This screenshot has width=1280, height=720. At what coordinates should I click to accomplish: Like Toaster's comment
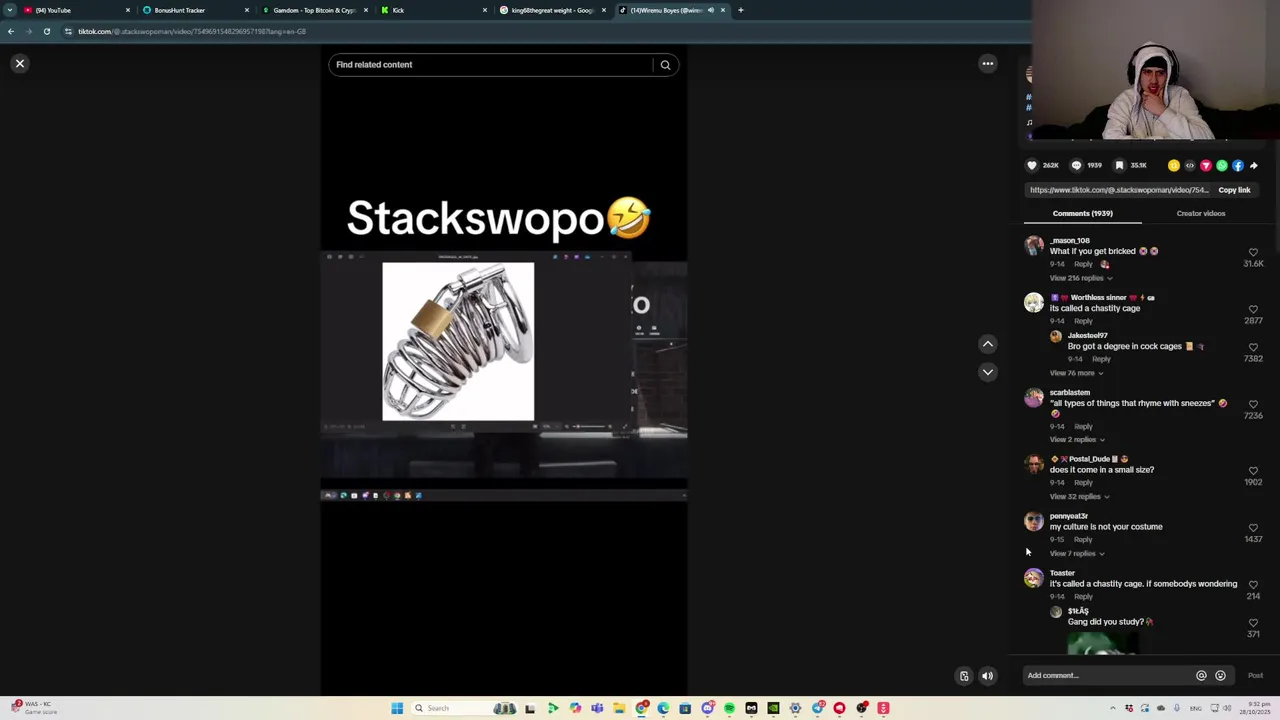tap(1253, 585)
